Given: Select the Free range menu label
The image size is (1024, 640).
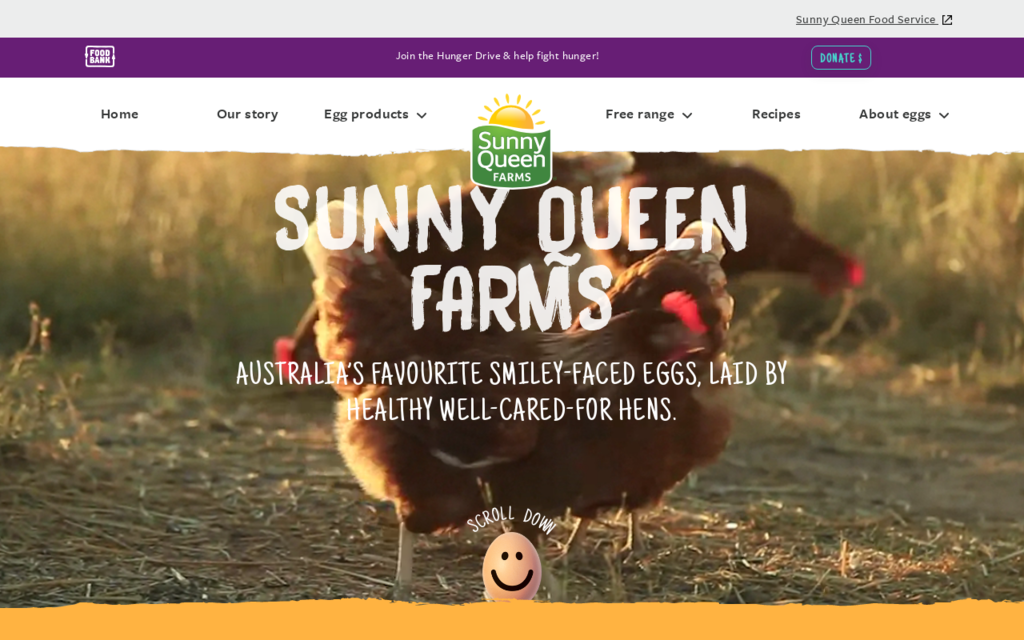Looking at the screenshot, I should click(640, 114).
